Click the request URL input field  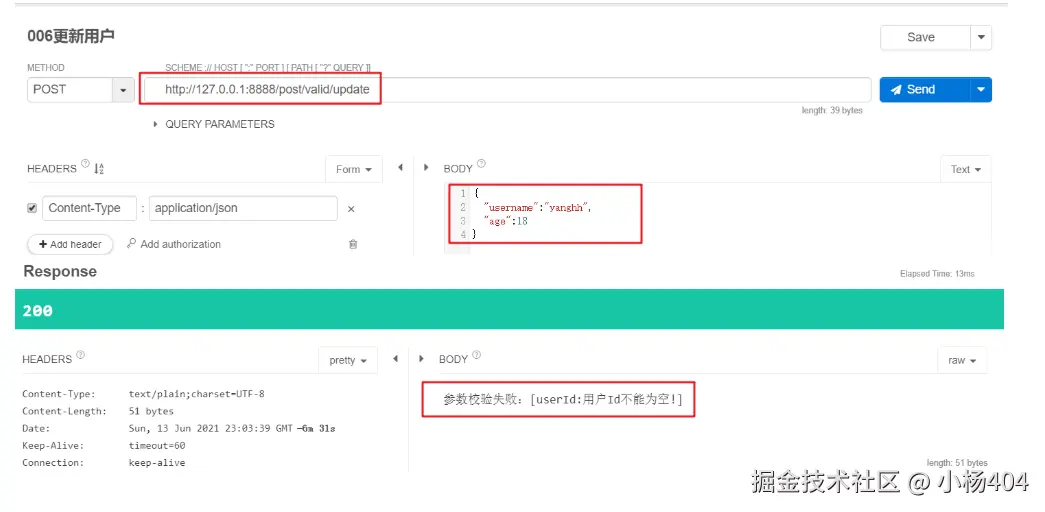507,89
